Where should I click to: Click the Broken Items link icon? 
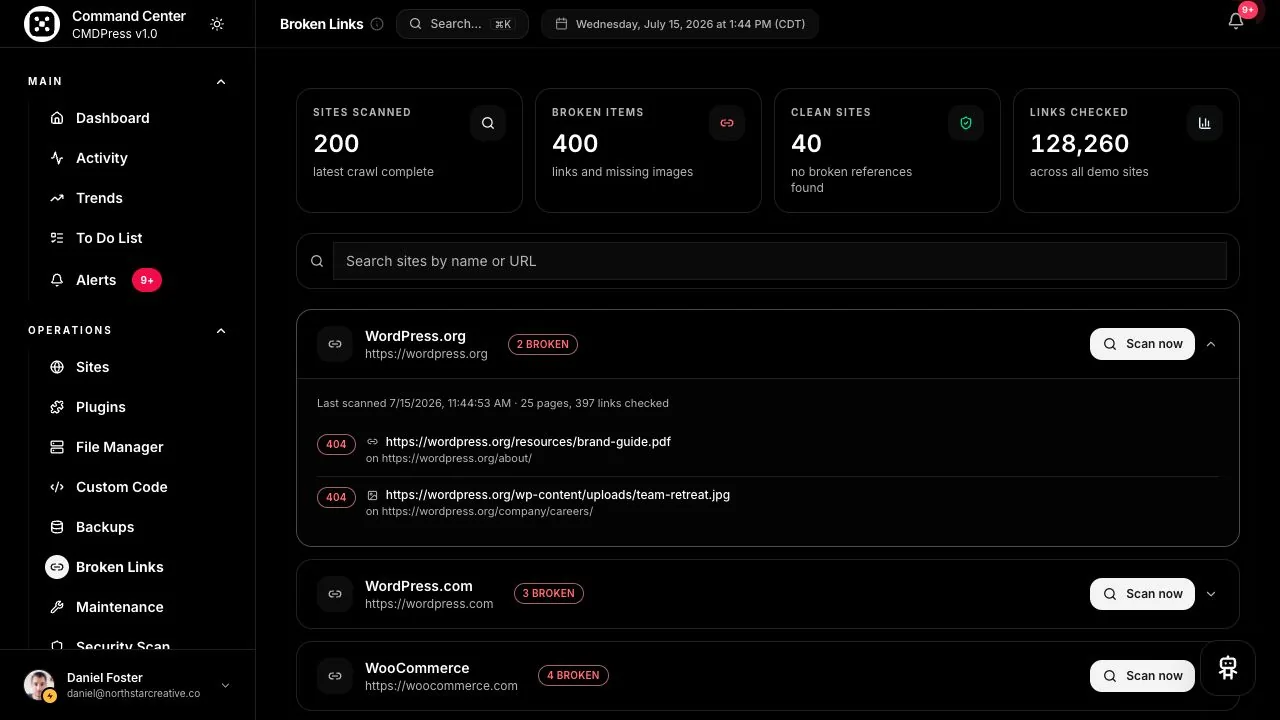727,123
